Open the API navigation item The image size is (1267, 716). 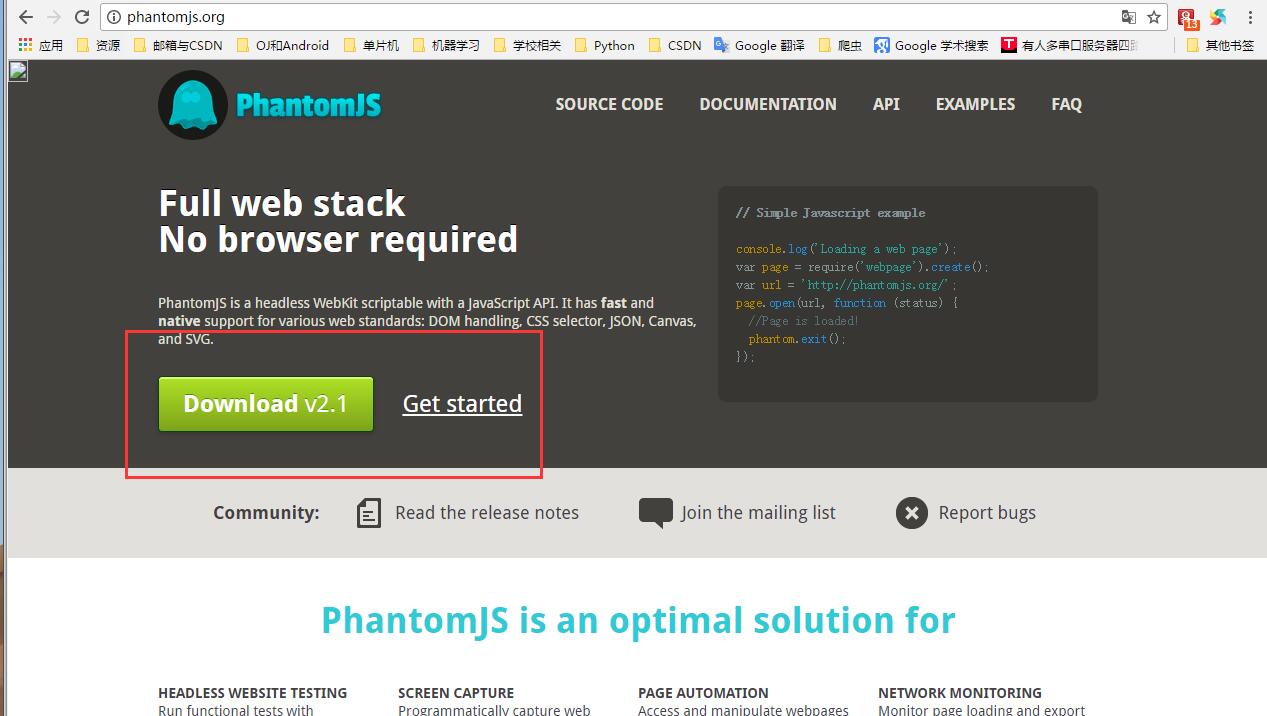click(886, 104)
